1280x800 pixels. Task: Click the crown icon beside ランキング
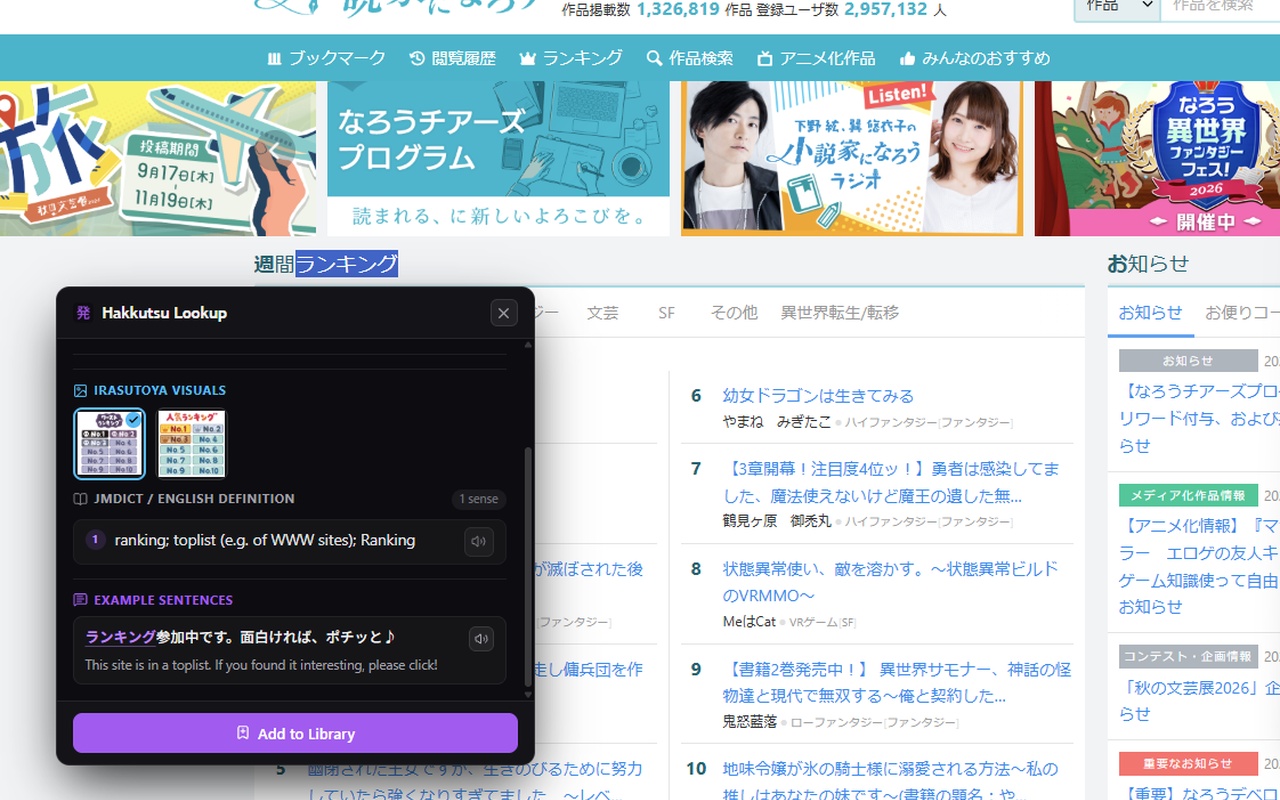click(528, 59)
